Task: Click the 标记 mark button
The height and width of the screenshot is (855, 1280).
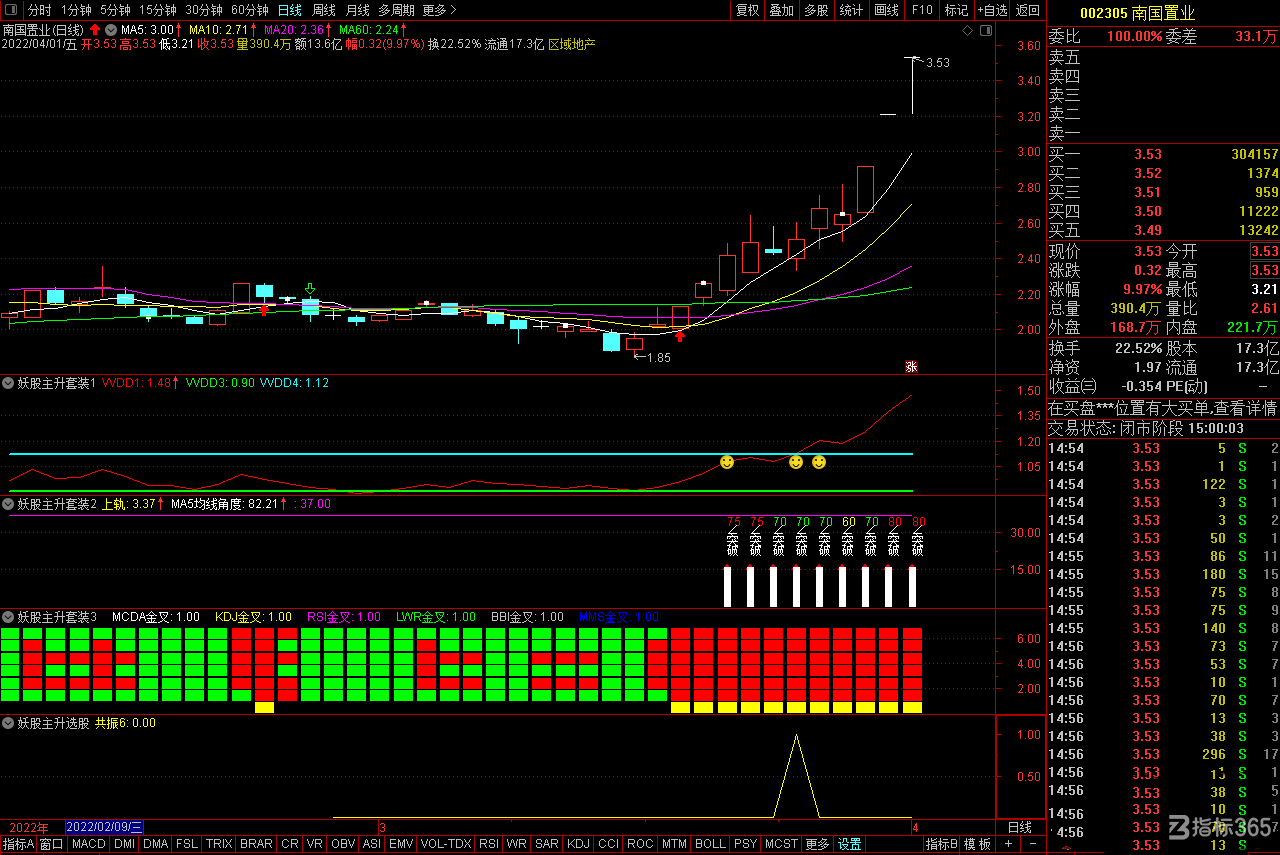Action: tap(956, 10)
